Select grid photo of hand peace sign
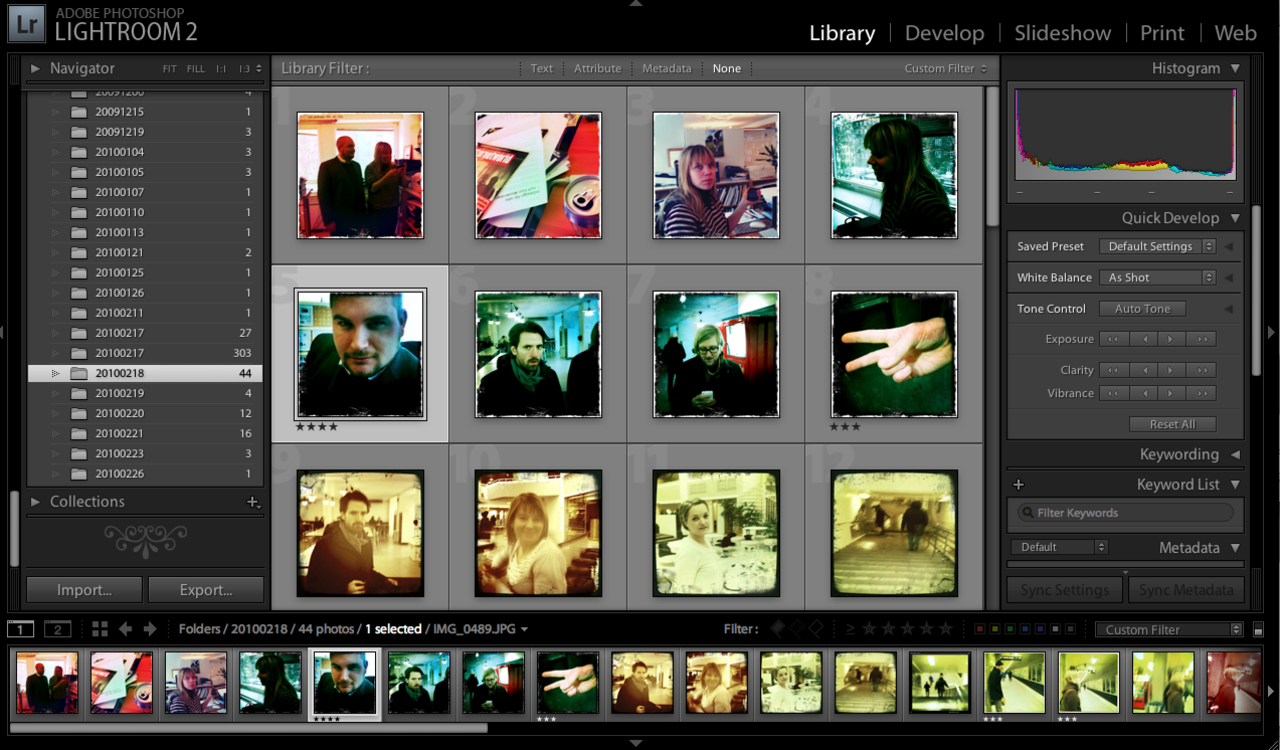 pyautogui.click(x=894, y=354)
